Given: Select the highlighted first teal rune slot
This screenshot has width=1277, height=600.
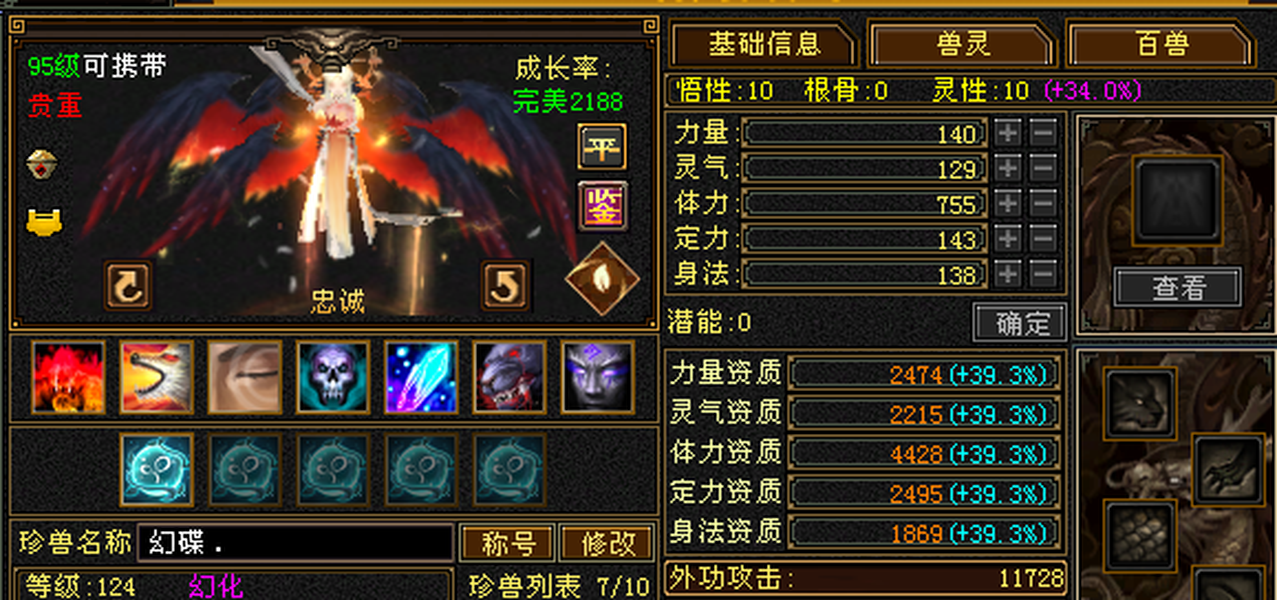Looking at the screenshot, I should coord(157,469).
